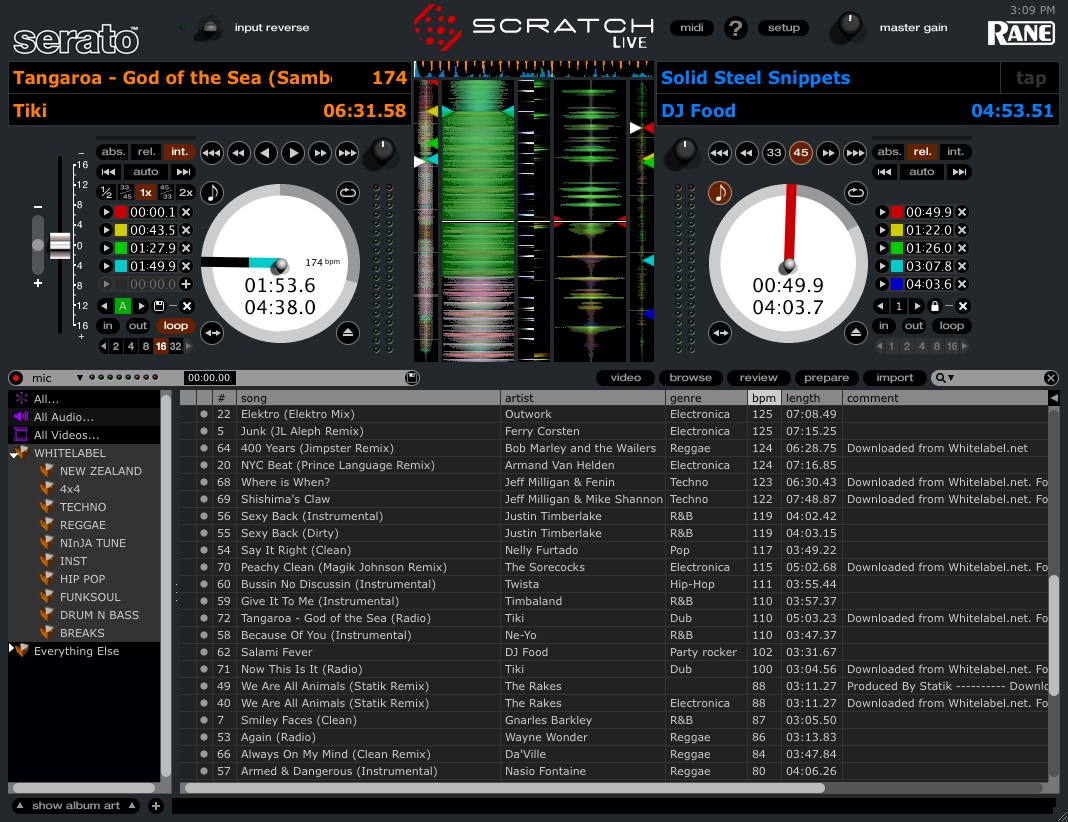Open the video panel tab
The height and width of the screenshot is (822, 1068).
pyautogui.click(x=625, y=378)
